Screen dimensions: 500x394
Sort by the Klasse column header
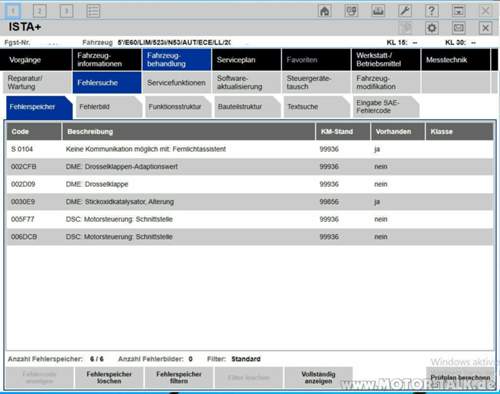(x=459, y=131)
